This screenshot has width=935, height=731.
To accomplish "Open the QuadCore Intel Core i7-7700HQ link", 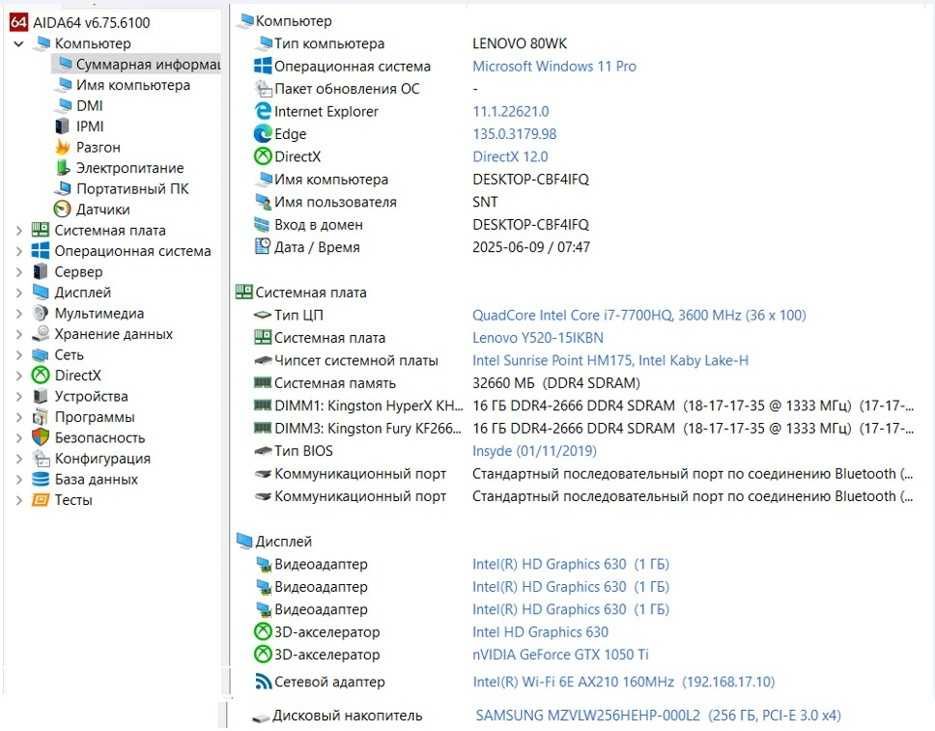I will click(639, 315).
